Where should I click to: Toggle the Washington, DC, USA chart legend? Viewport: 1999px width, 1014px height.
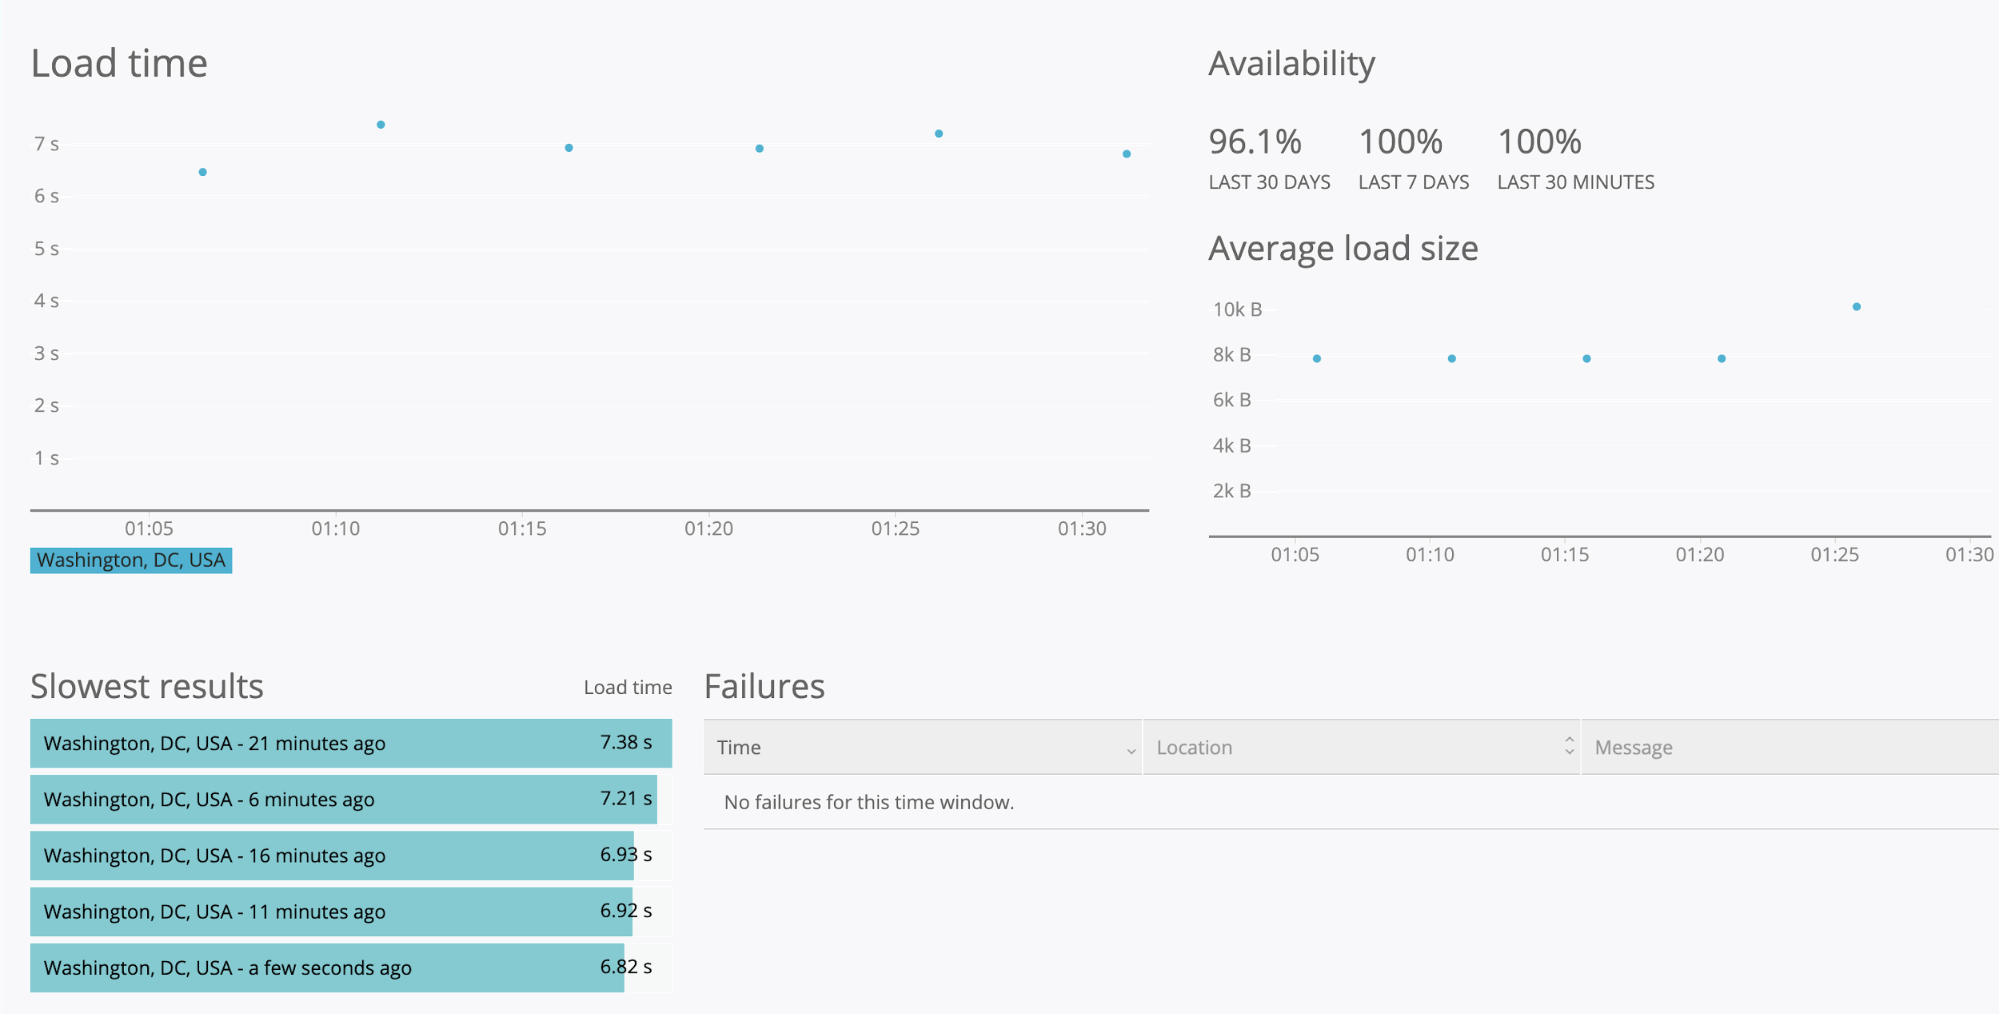[131, 560]
